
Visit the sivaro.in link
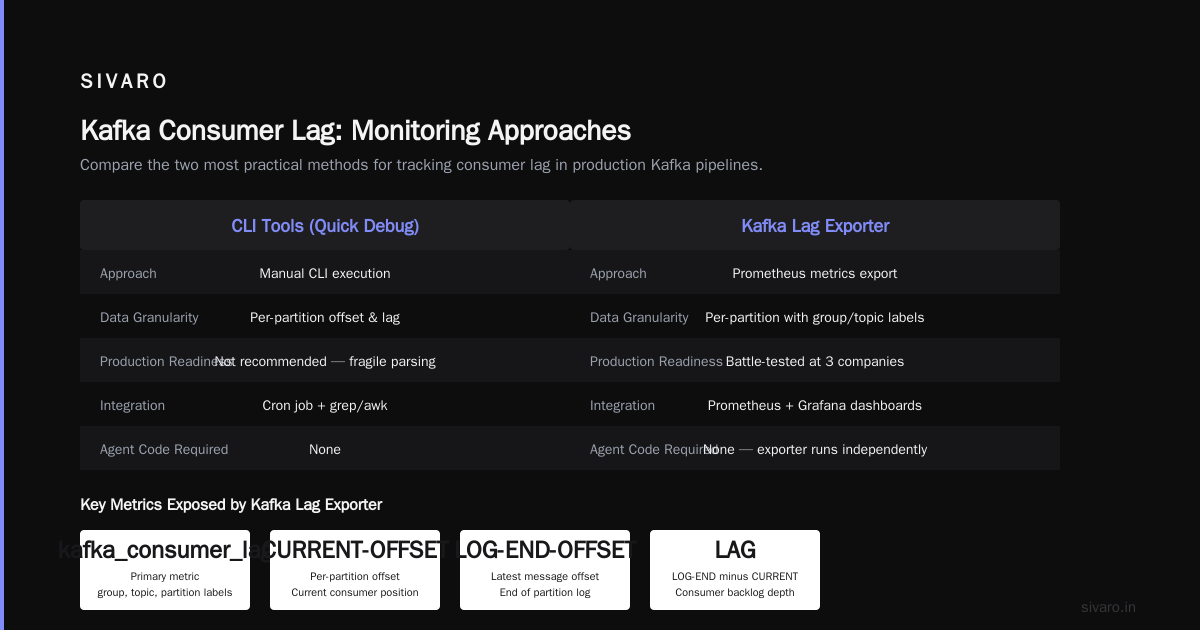[x=1109, y=607]
